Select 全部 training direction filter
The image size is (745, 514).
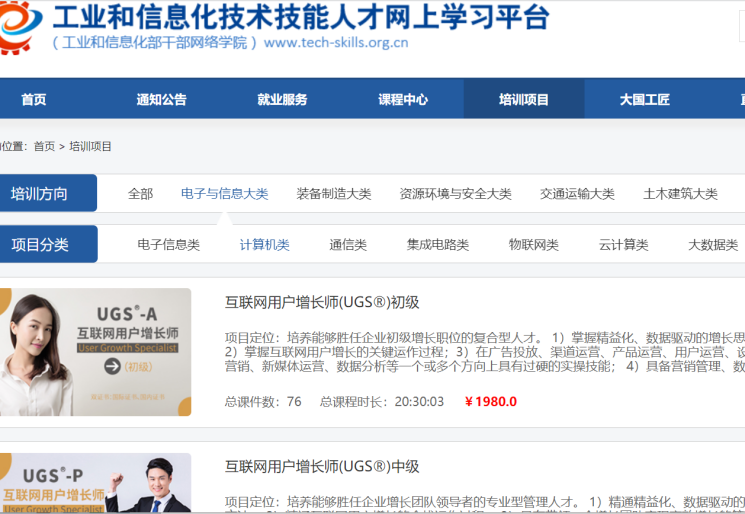pyautogui.click(x=140, y=194)
